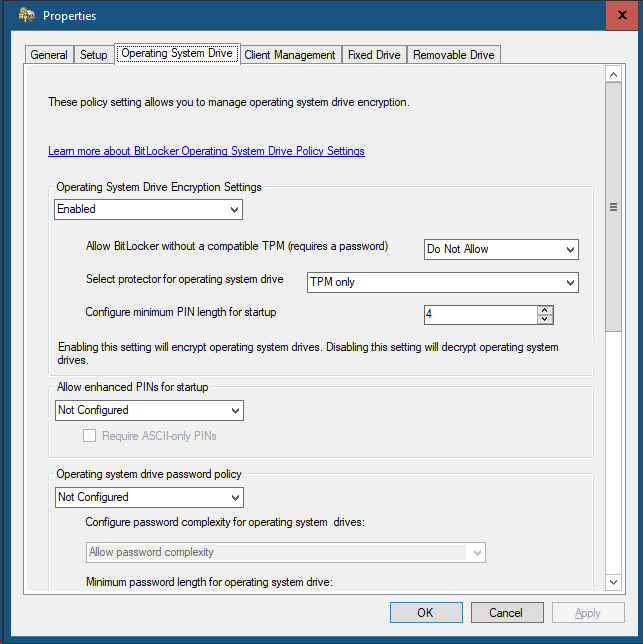Viewport: 643px width, 644px height.
Task: Open the Allow password complexity dropdown
Action: (286, 552)
